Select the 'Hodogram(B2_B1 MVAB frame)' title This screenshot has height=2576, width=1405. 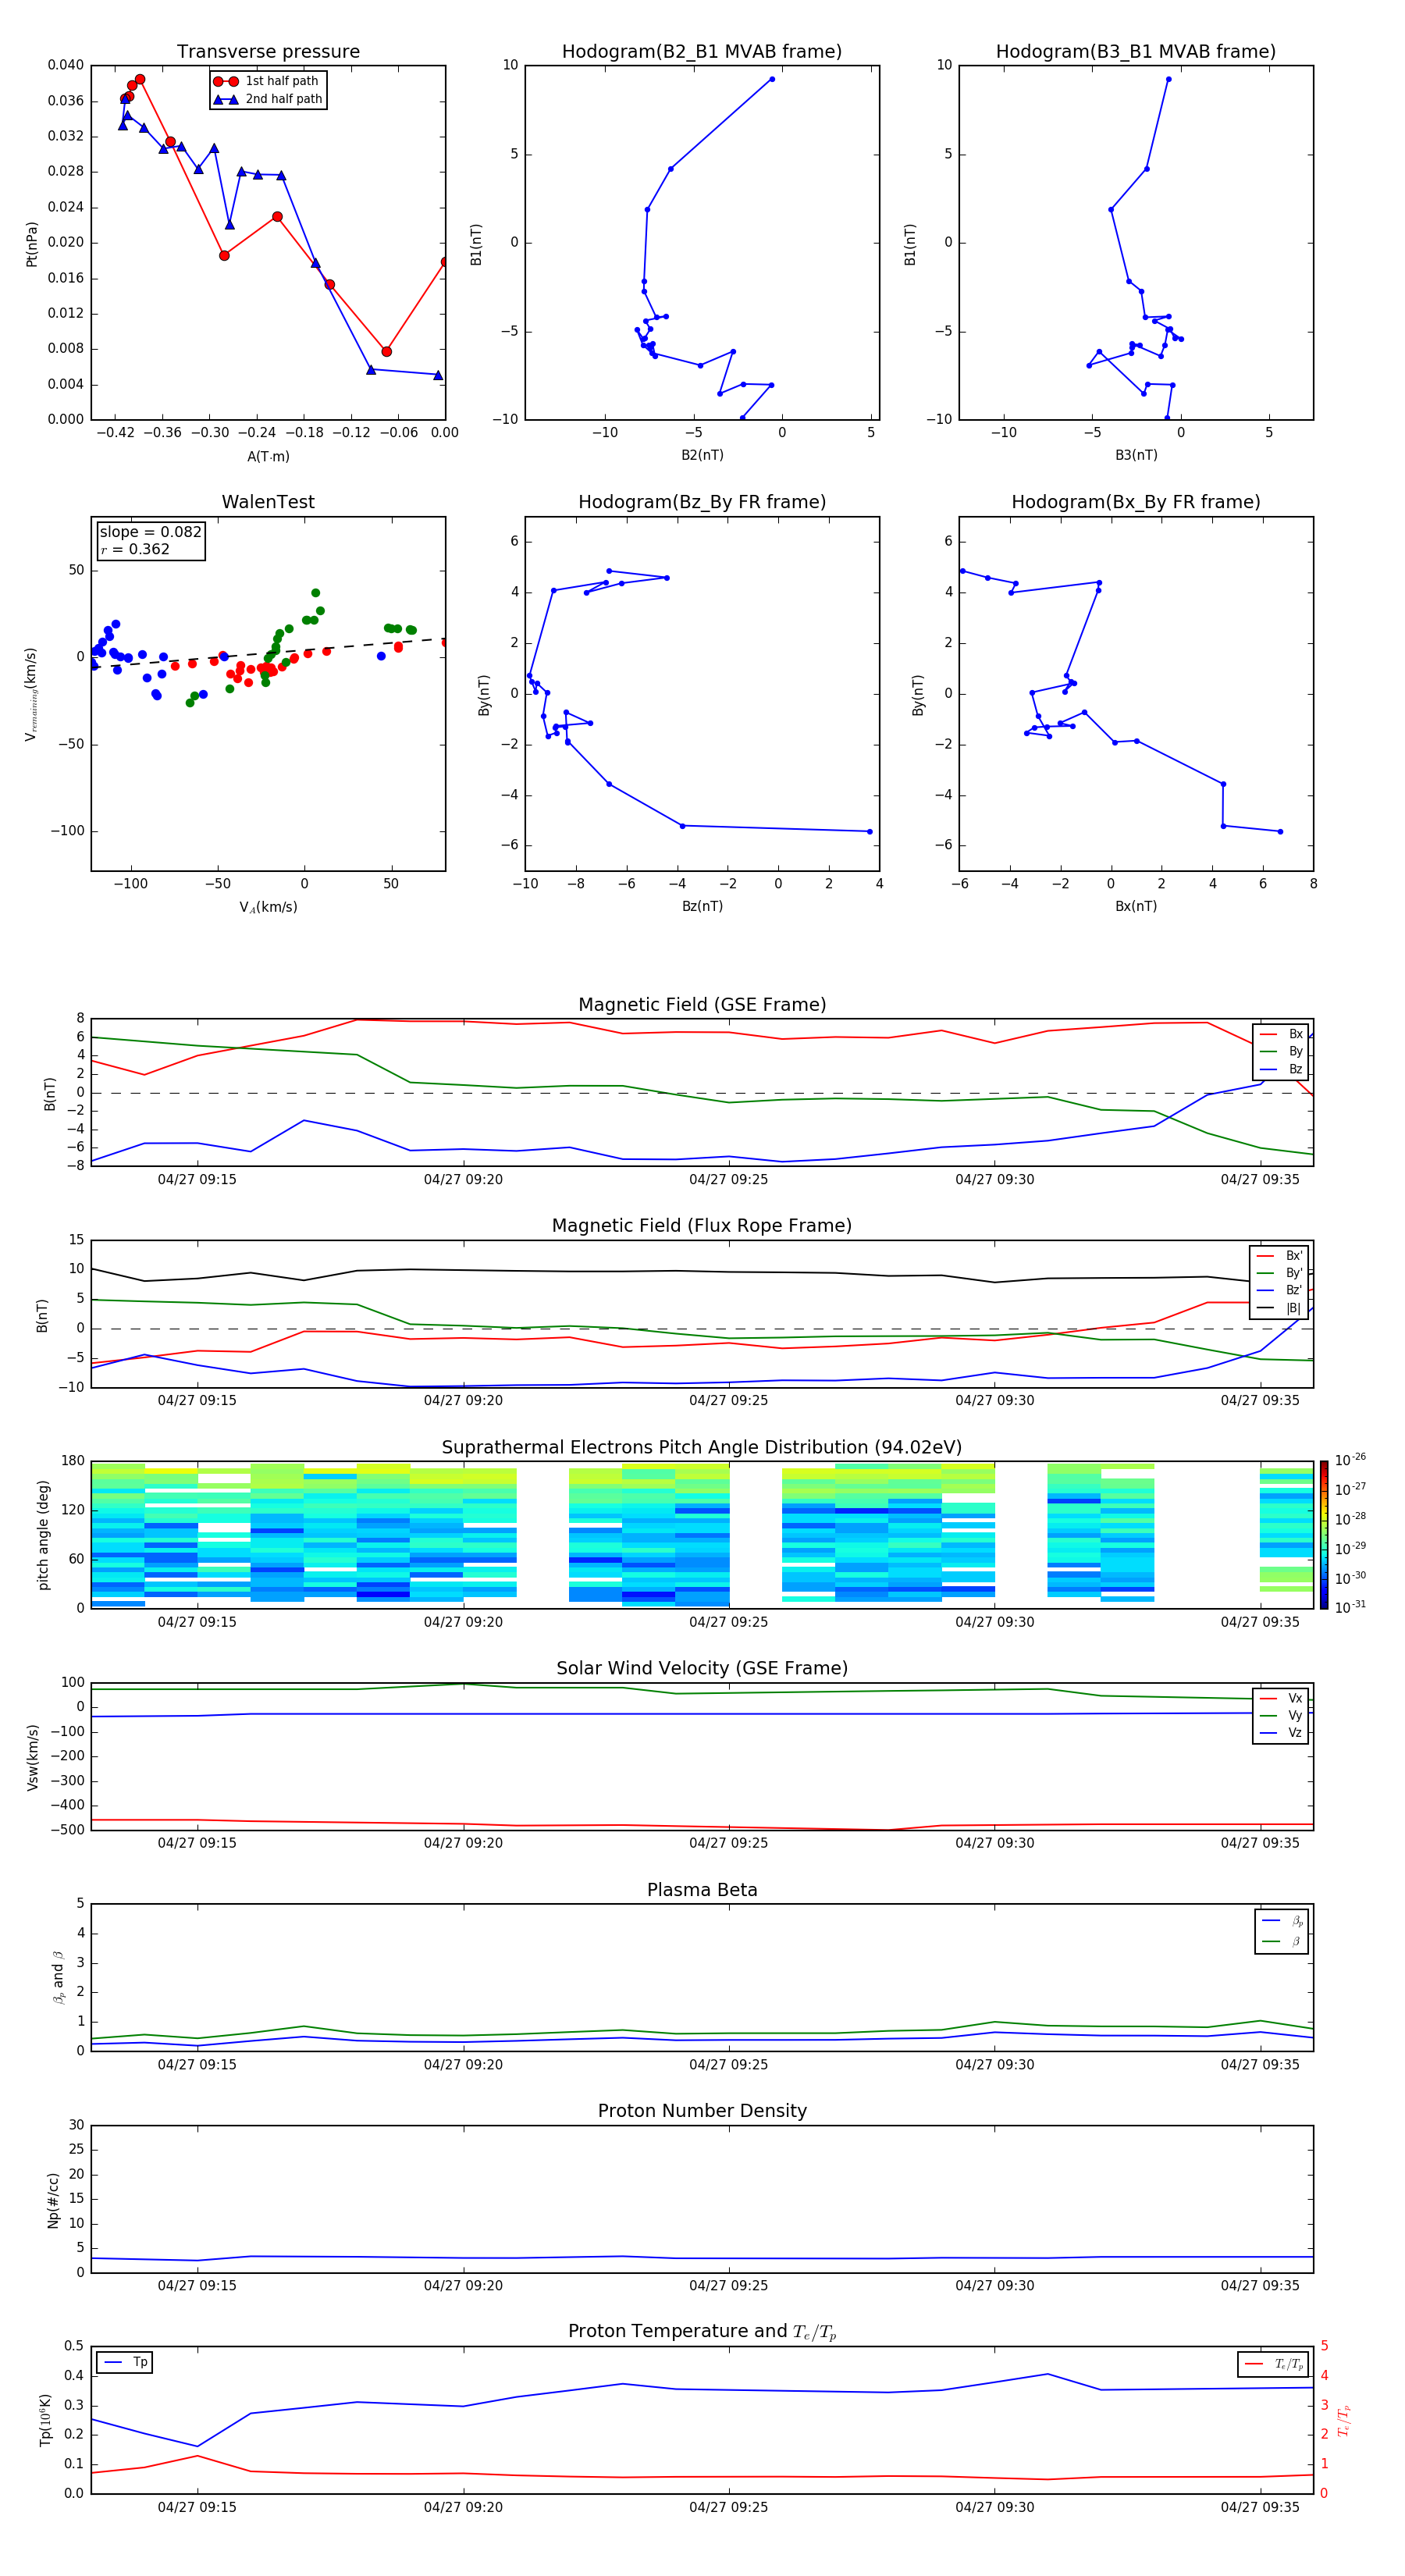tap(702, 52)
